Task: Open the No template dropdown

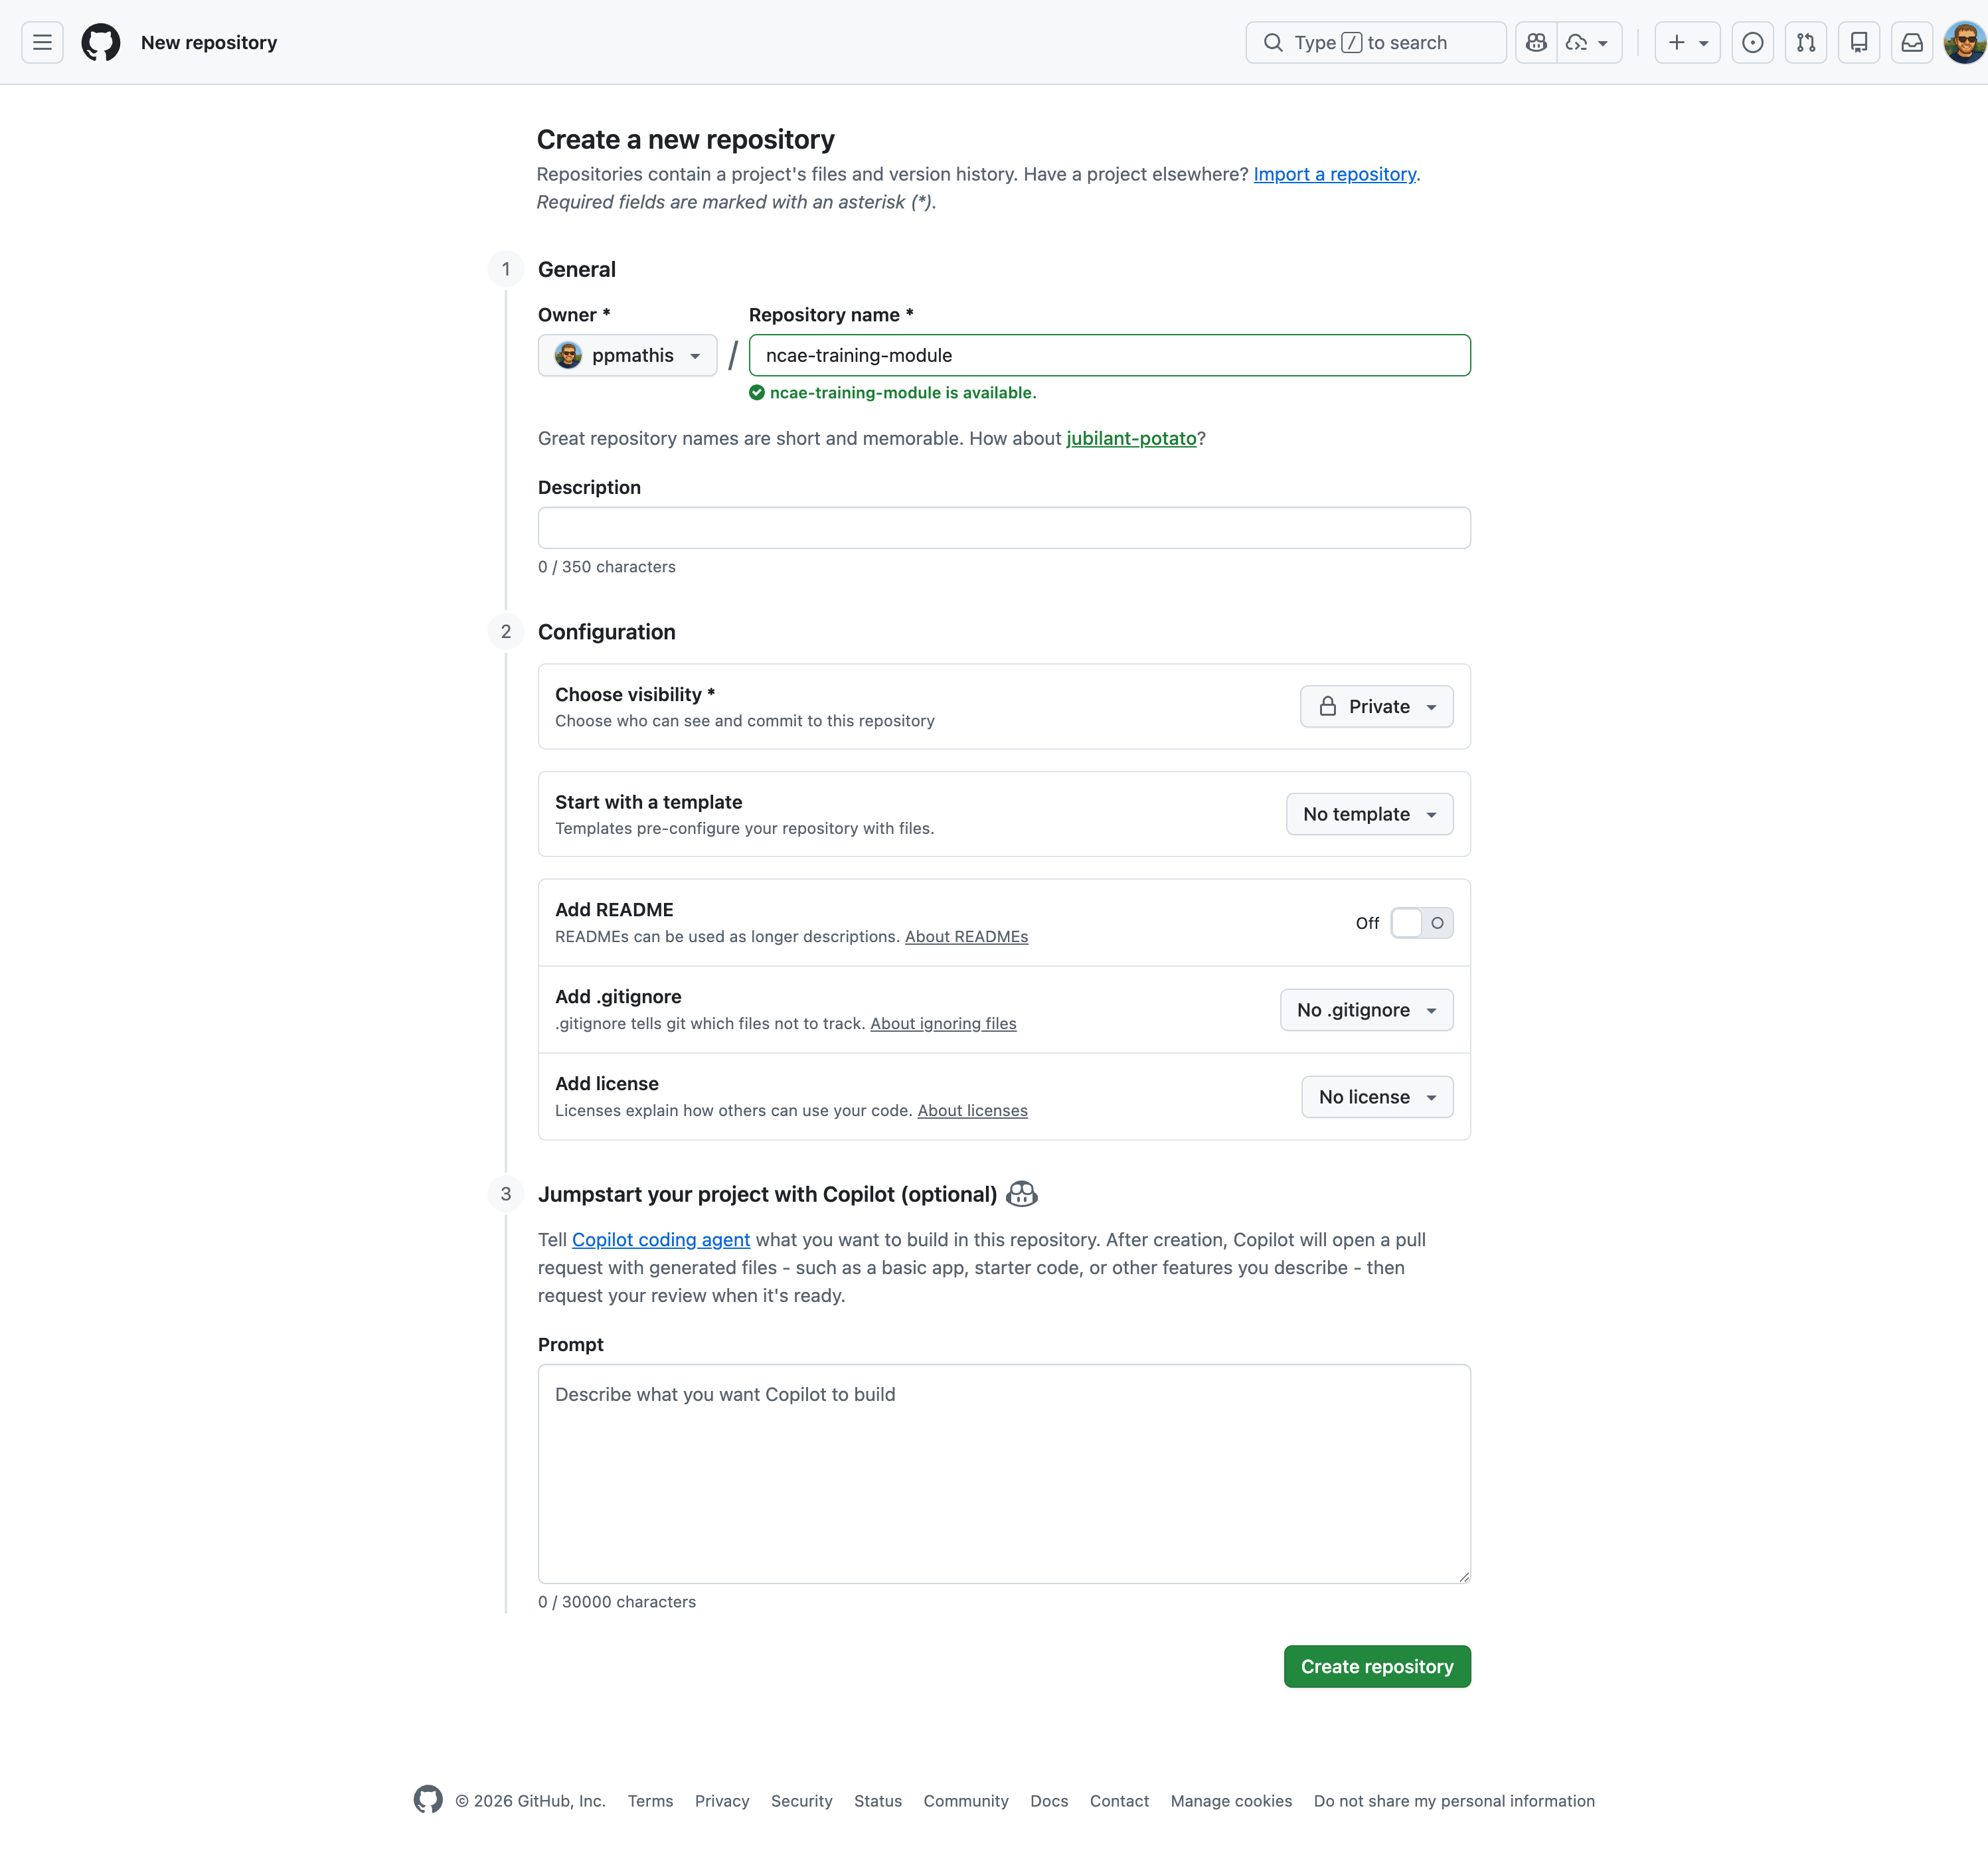Action: click(x=1369, y=814)
